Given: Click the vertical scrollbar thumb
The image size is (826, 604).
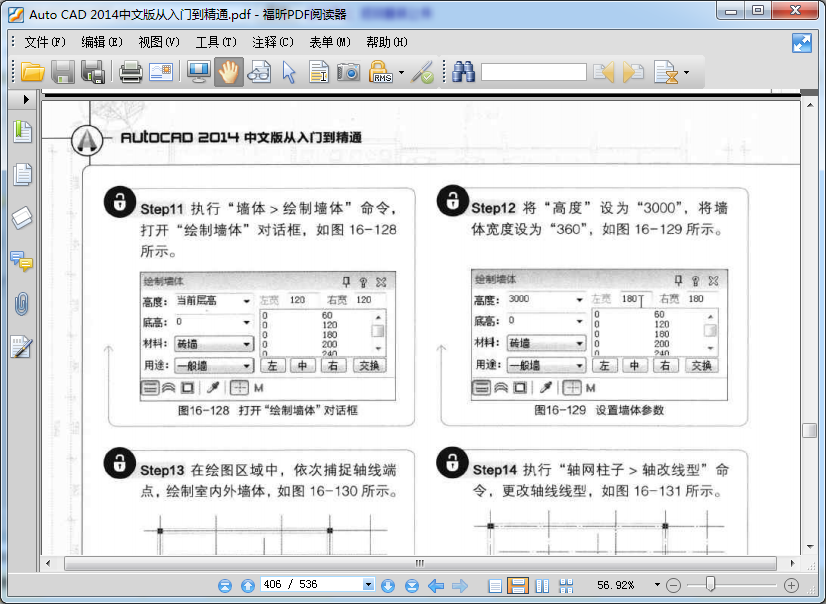Looking at the screenshot, I should (x=809, y=430).
